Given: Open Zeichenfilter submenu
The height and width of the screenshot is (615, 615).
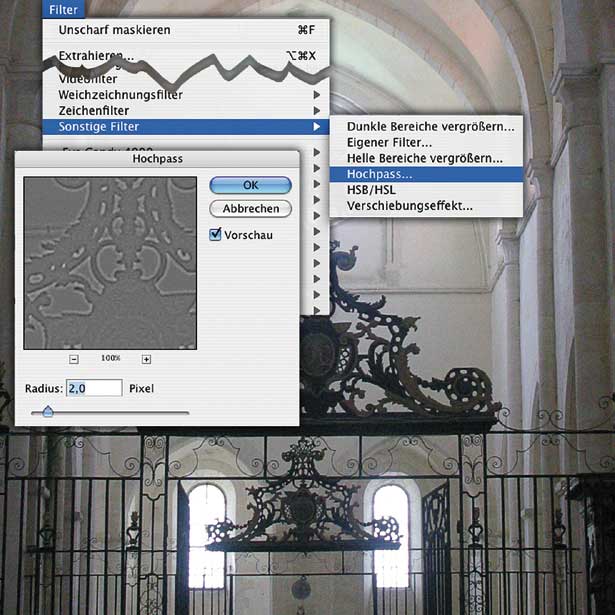Looking at the screenshot, I should click(186, 111).
